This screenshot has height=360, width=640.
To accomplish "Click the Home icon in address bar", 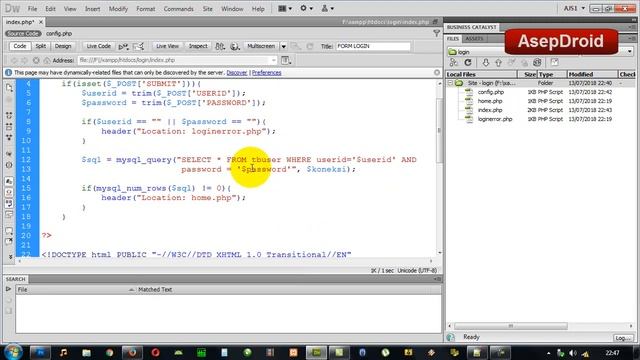I will click(47, 60).
